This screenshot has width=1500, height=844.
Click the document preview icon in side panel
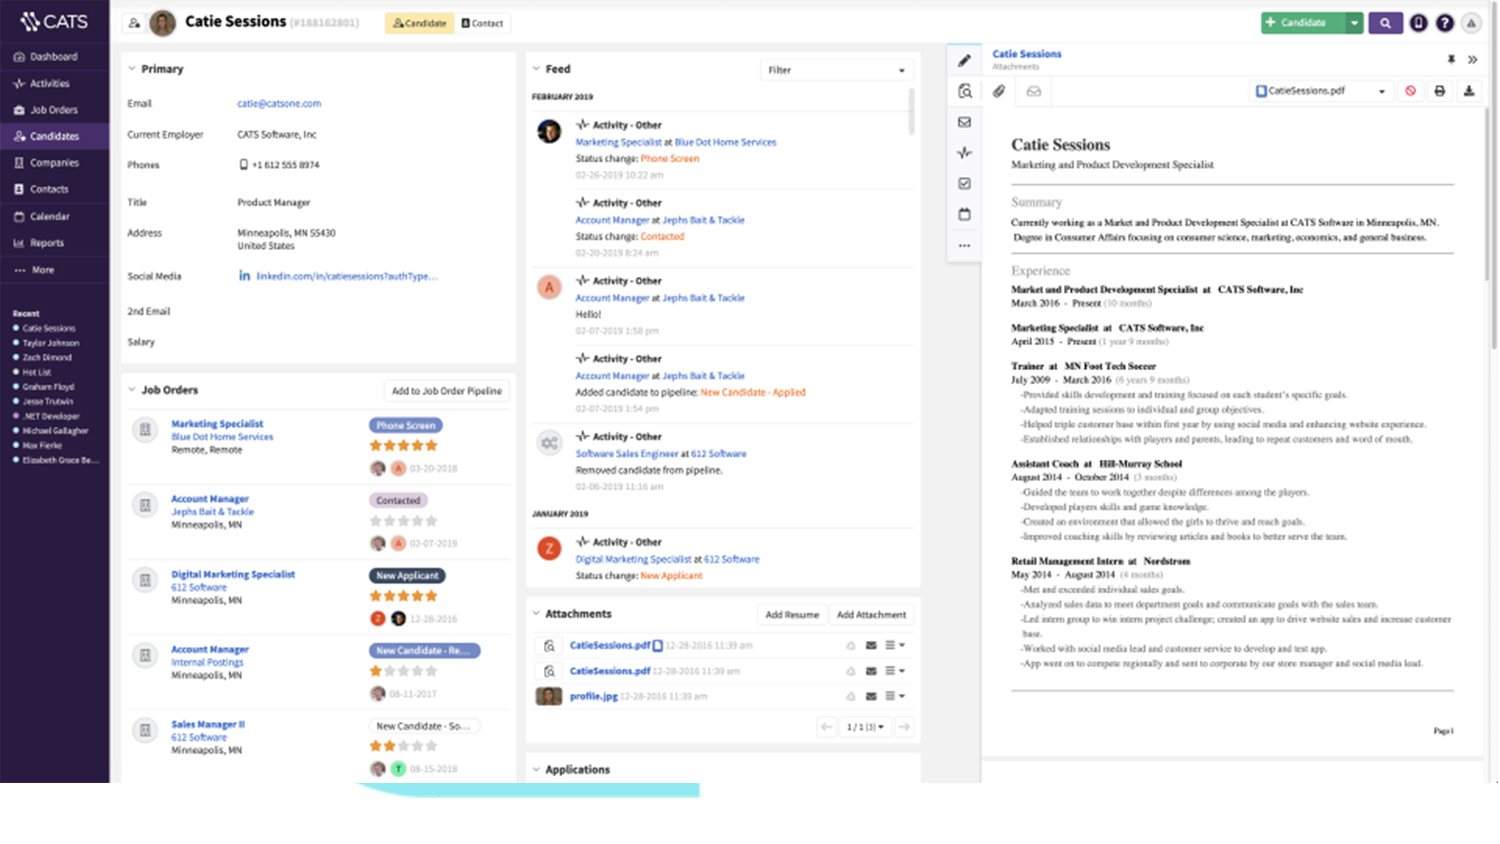click(964, 91)
